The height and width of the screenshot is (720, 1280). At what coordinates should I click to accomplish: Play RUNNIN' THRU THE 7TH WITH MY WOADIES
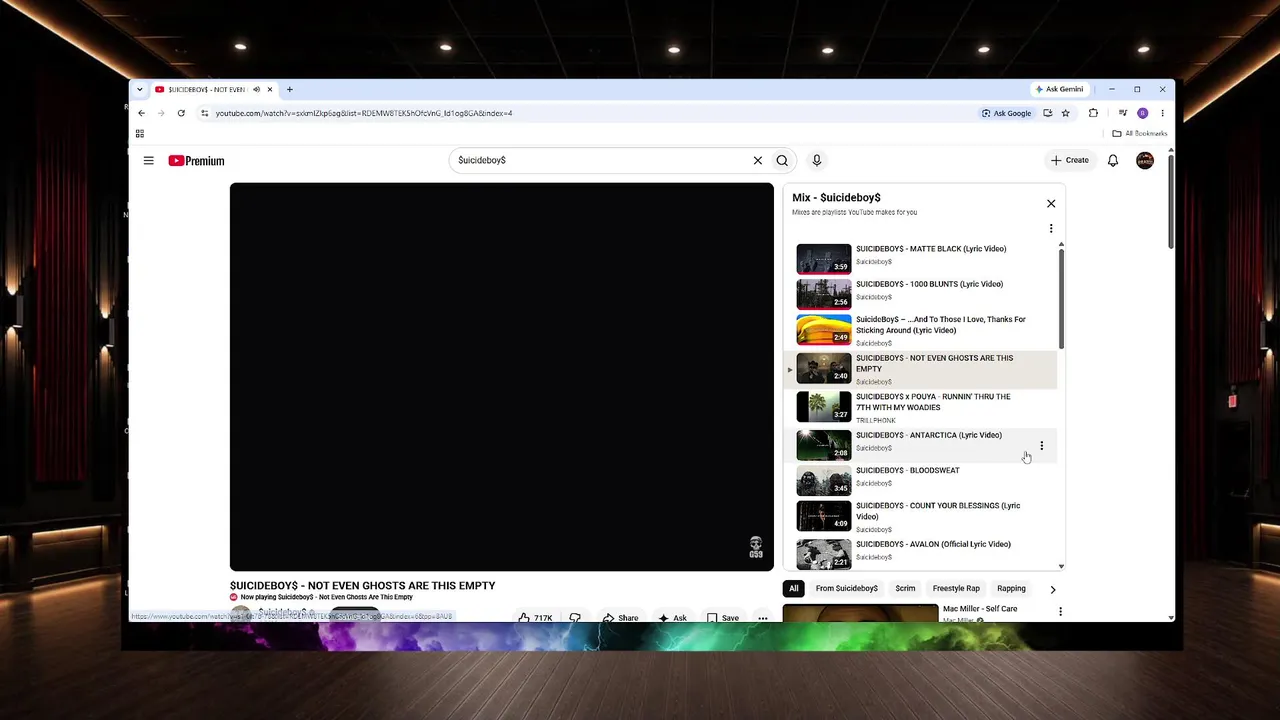[x=921, y=407]
